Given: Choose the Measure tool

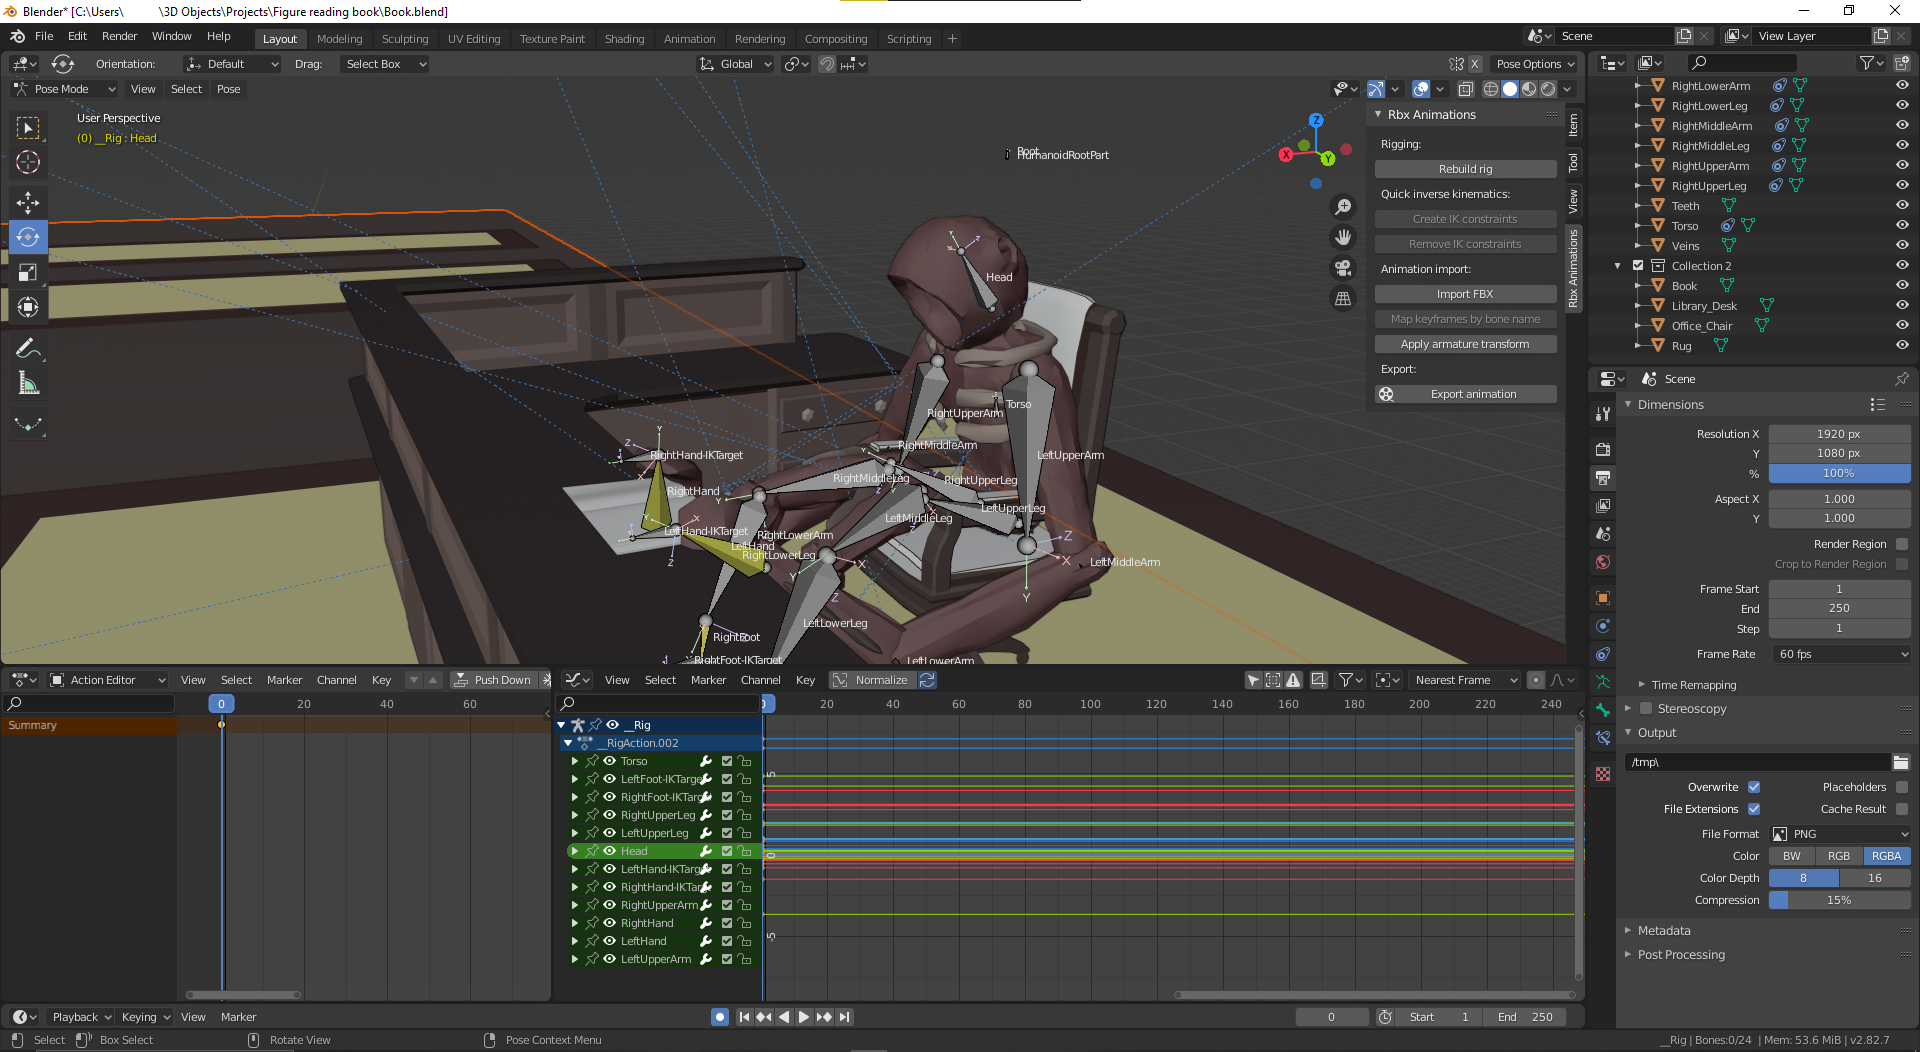Looking at the screenshot, I should [28, 384].
